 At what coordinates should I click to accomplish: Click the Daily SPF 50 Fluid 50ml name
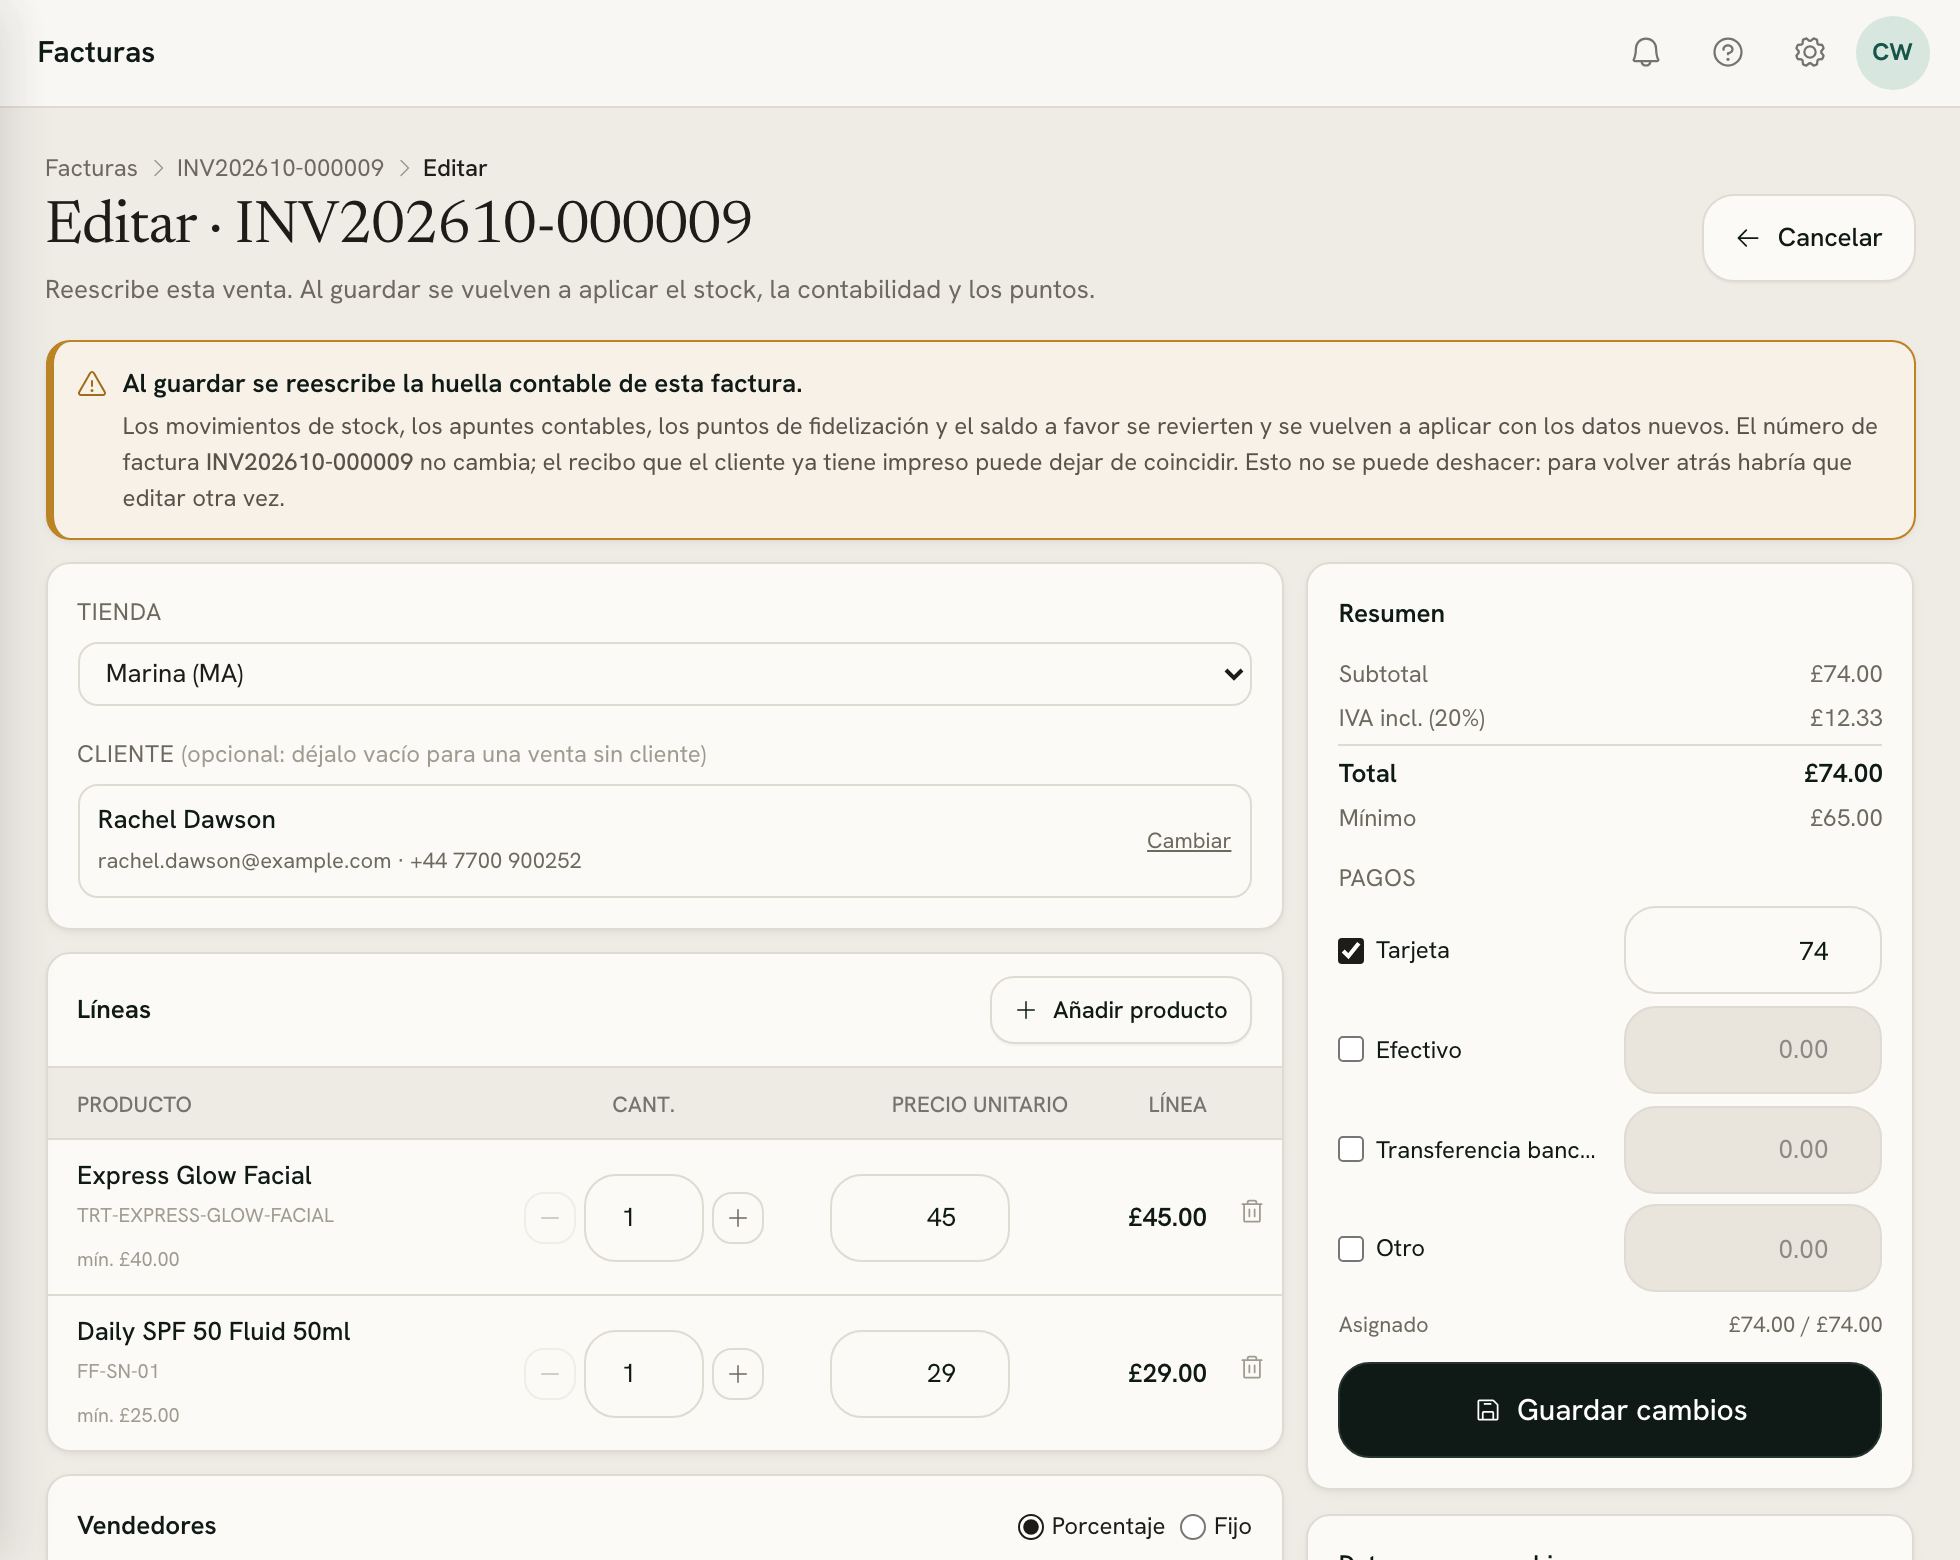point(214,1331)
